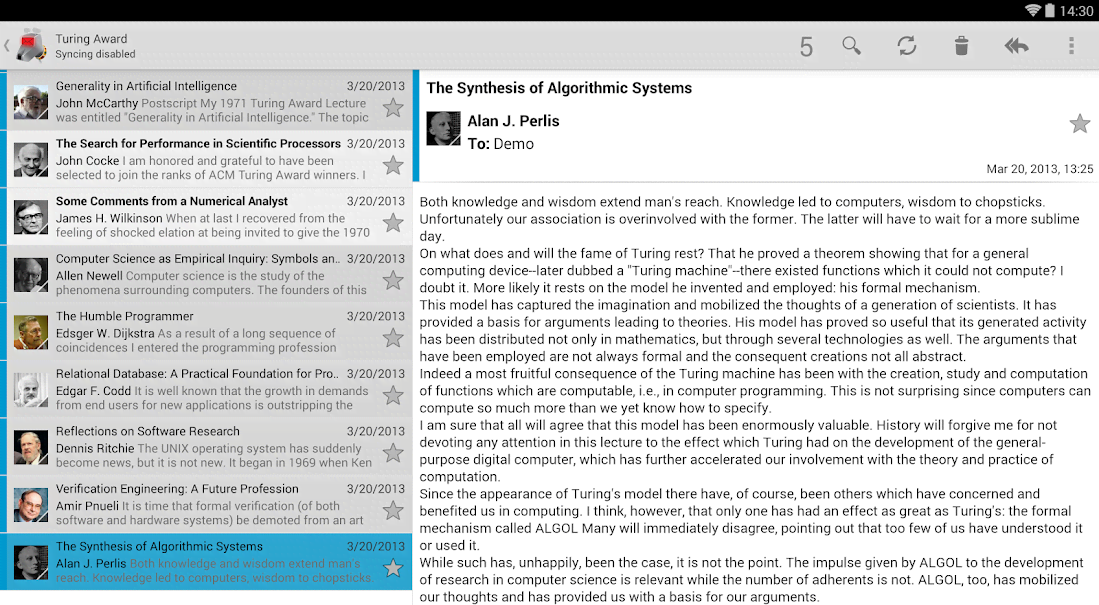The width and height of the screenshot is (1099, 605).
Task: Tap Dennis Ritchie's contact photo
Action: pyautogui.click(x=31, y=448)
